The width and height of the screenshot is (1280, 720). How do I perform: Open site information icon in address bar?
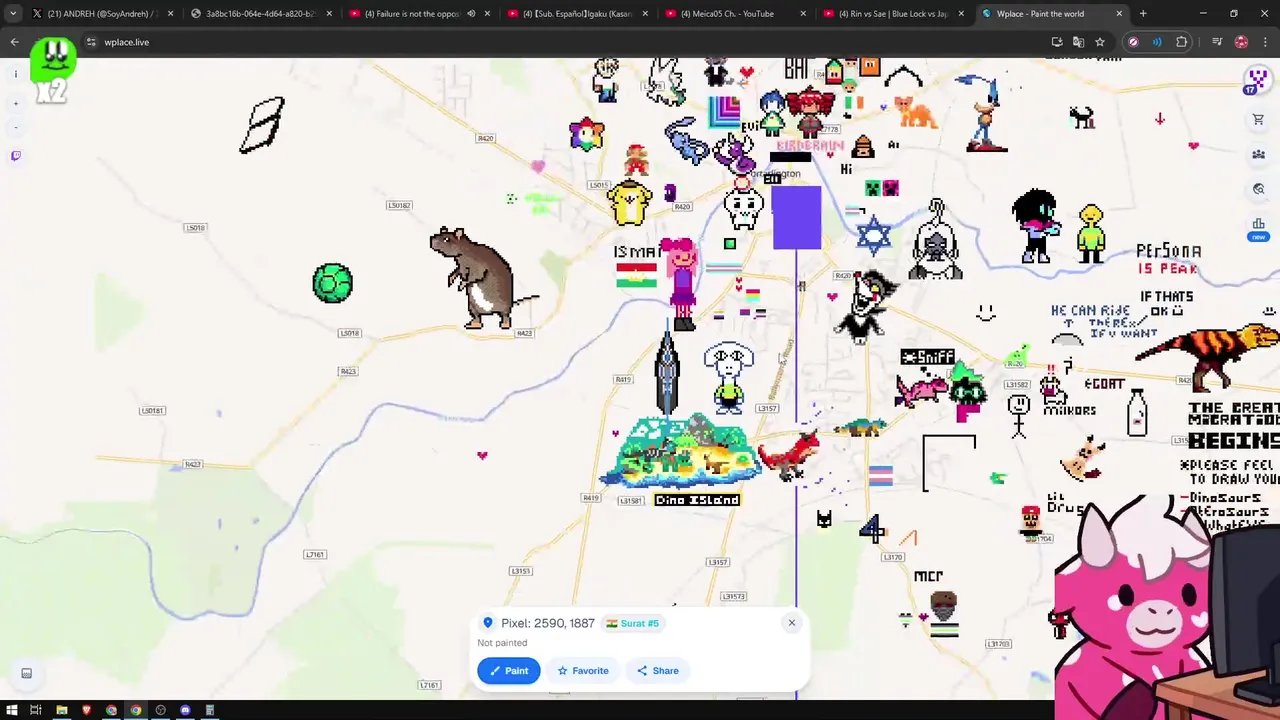tap(91, 42)
